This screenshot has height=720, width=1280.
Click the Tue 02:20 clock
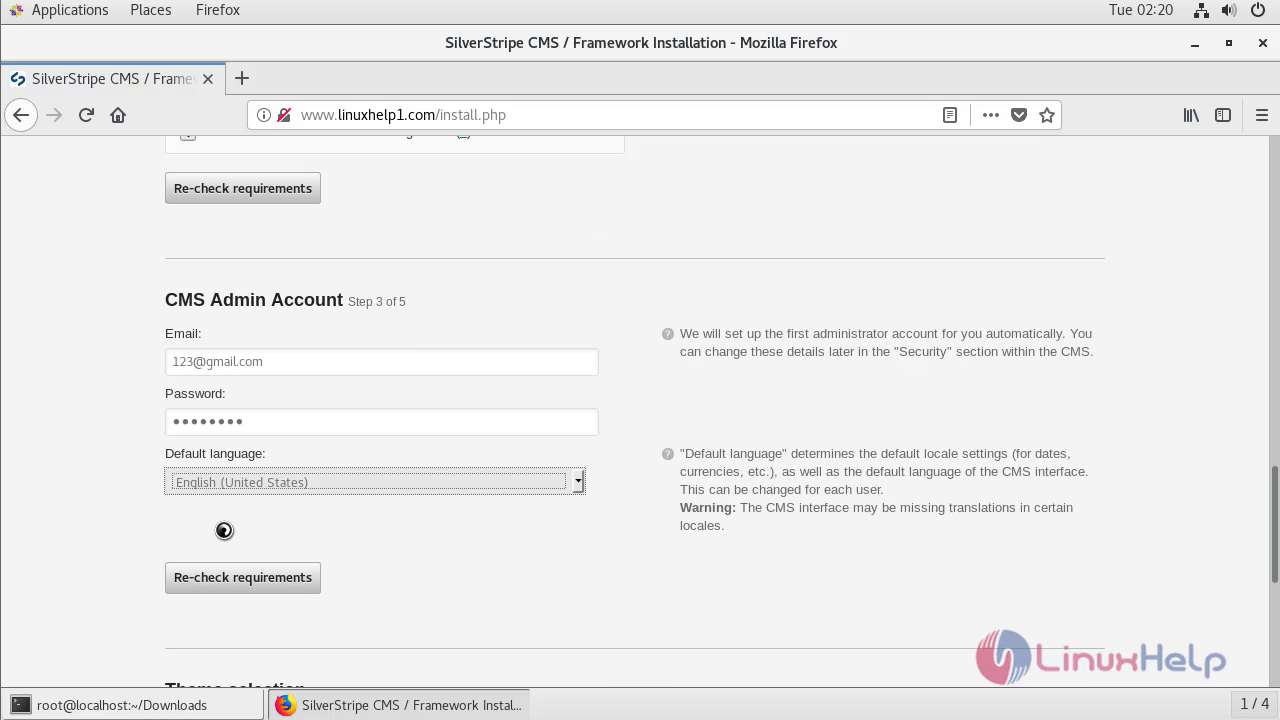coord(1140,10)
